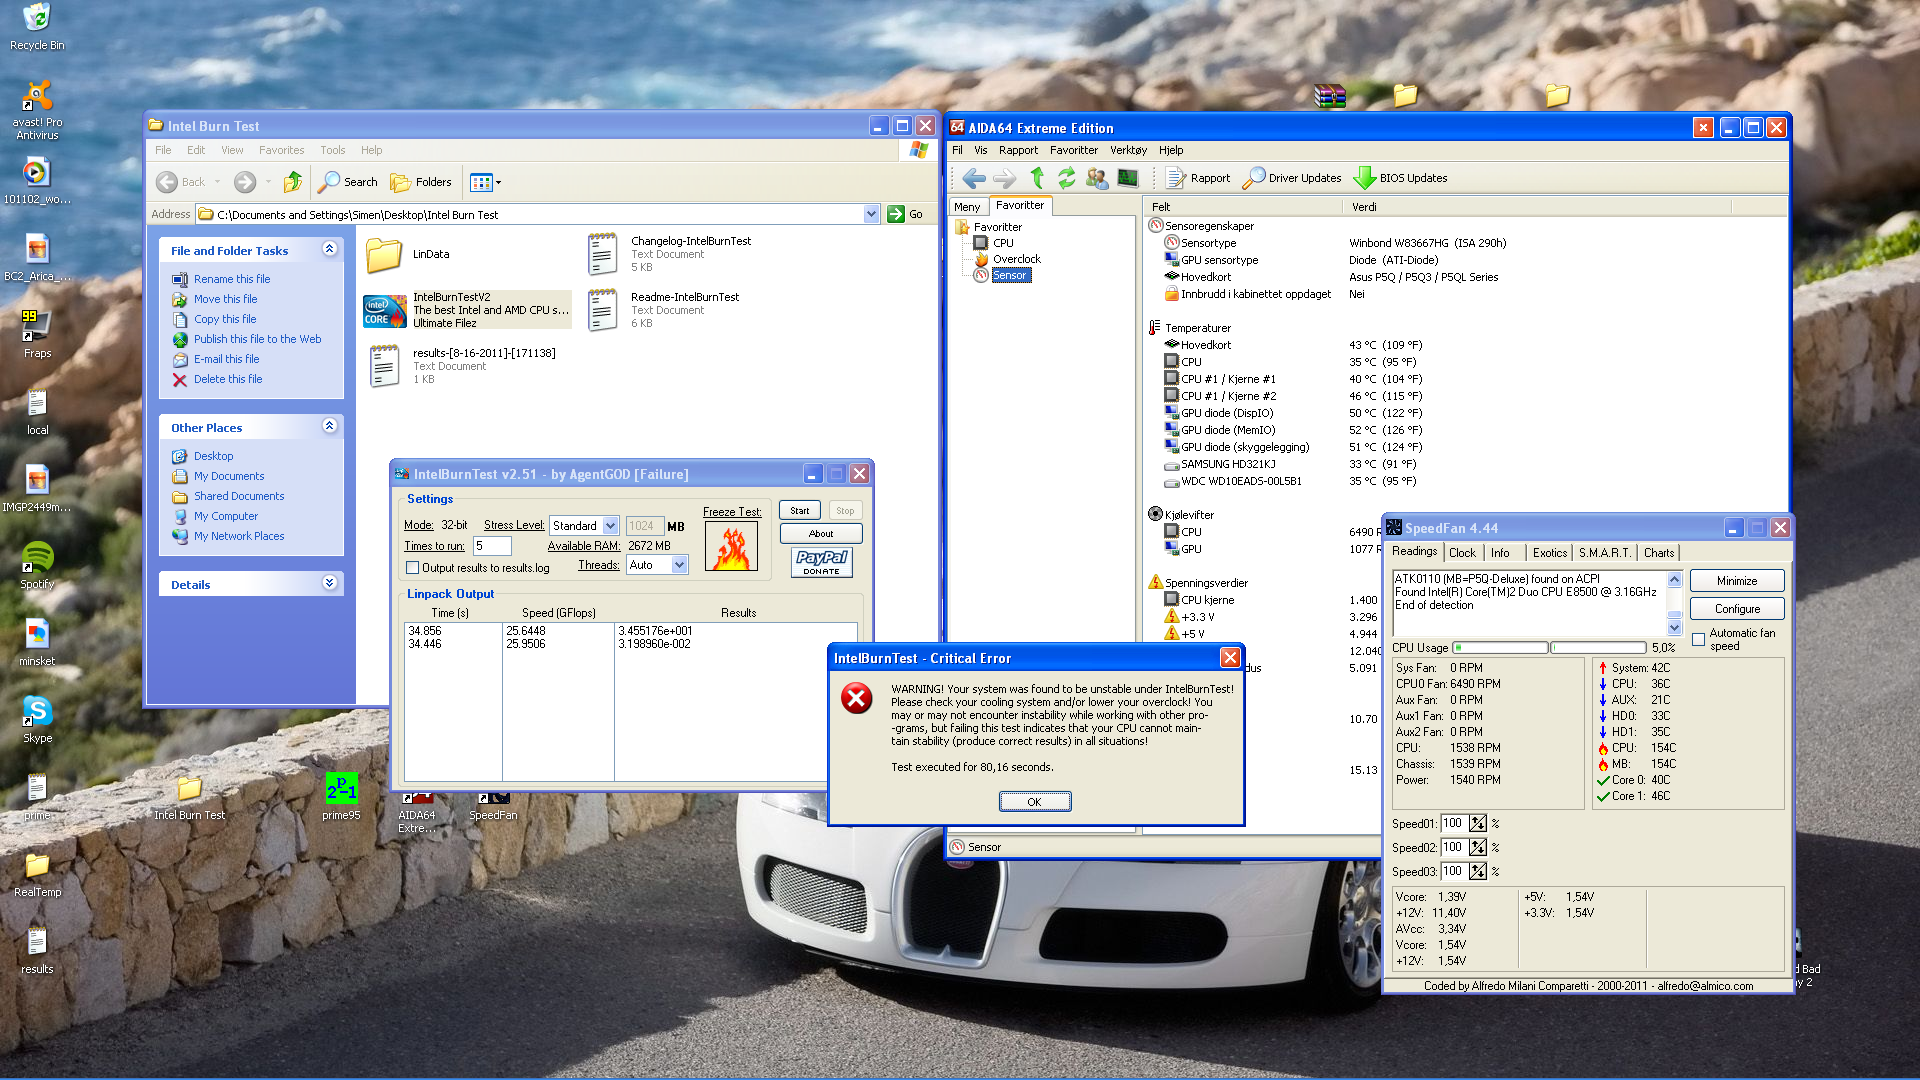Refresh AIDA64 with the green refresh icon
Screen dimensions: 1920x1080
[x=1067, y=178]
